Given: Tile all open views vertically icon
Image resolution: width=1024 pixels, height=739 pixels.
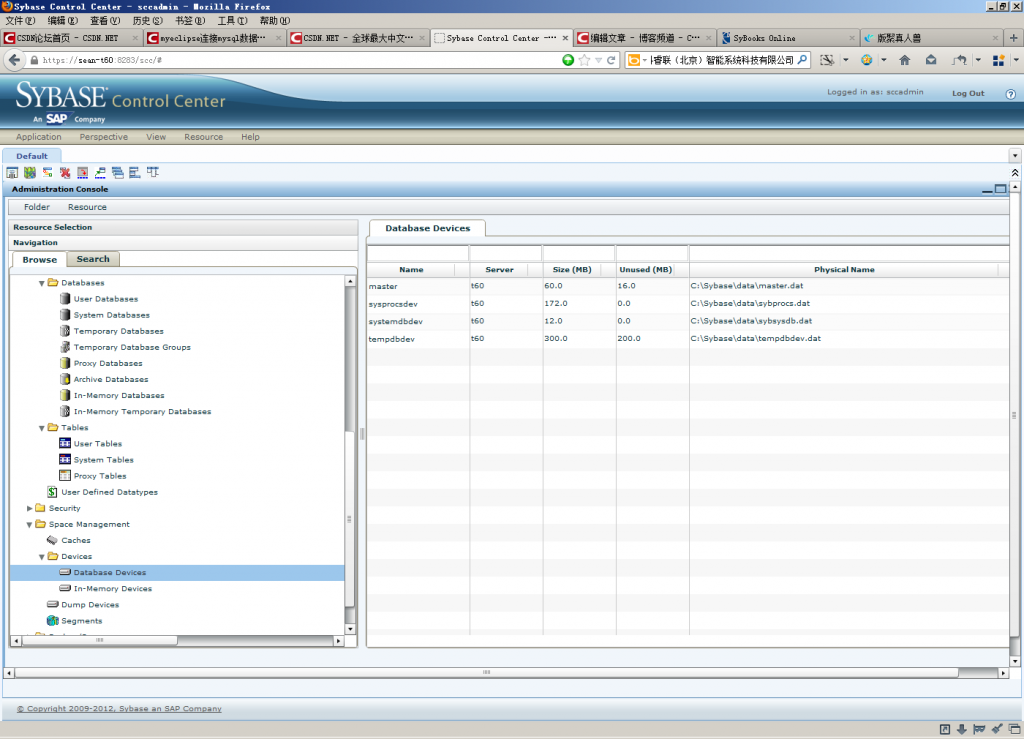Looking at the screenshot, I should pyautogui.click(x=135, y=172).
